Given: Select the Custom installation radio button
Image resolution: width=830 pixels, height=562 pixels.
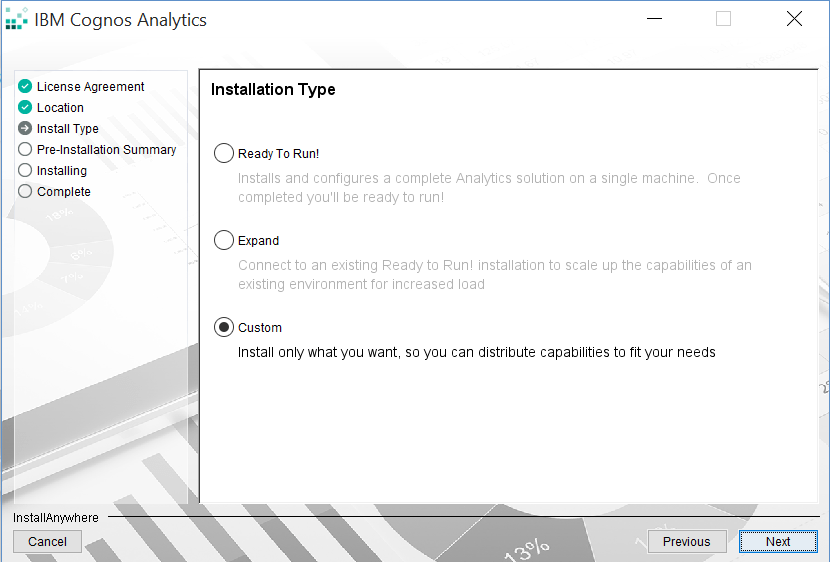Looking at the screenshot, I should point(224,327).
